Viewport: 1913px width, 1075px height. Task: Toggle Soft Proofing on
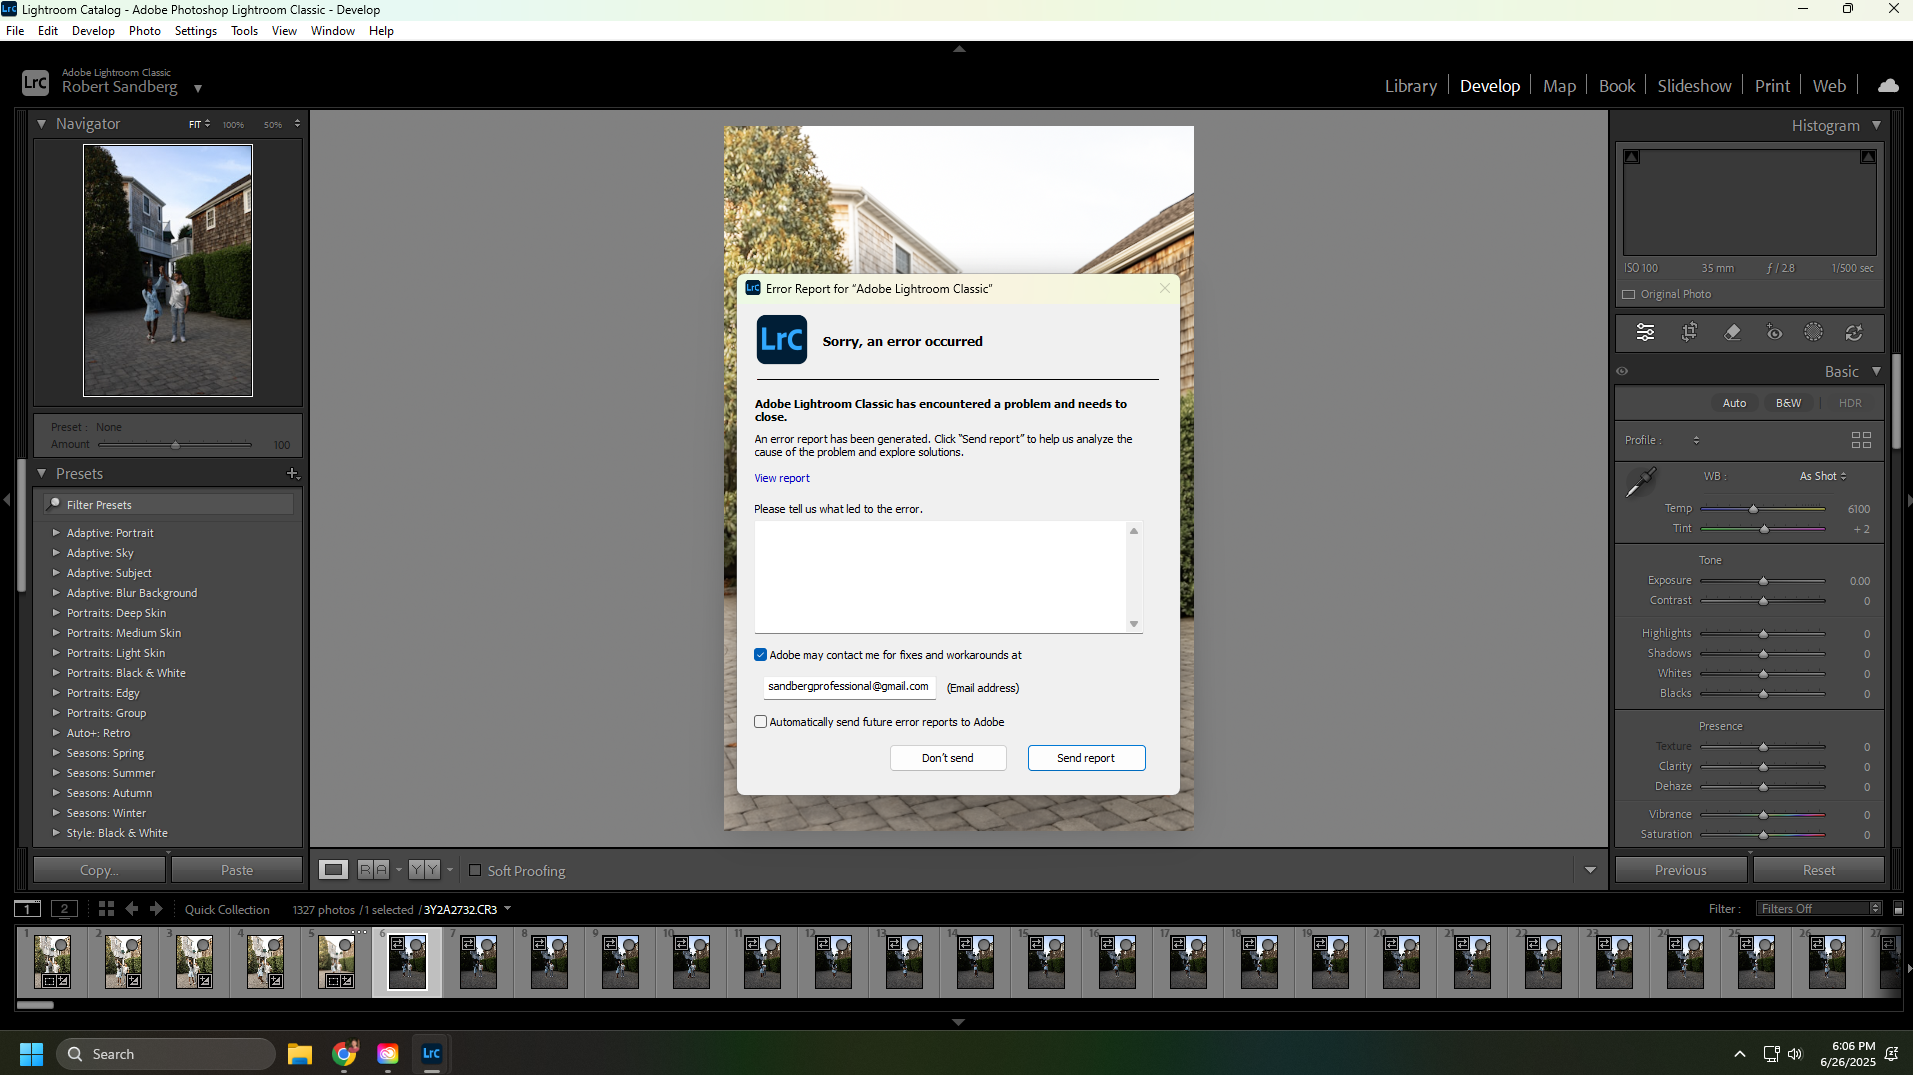click(475, 871)
